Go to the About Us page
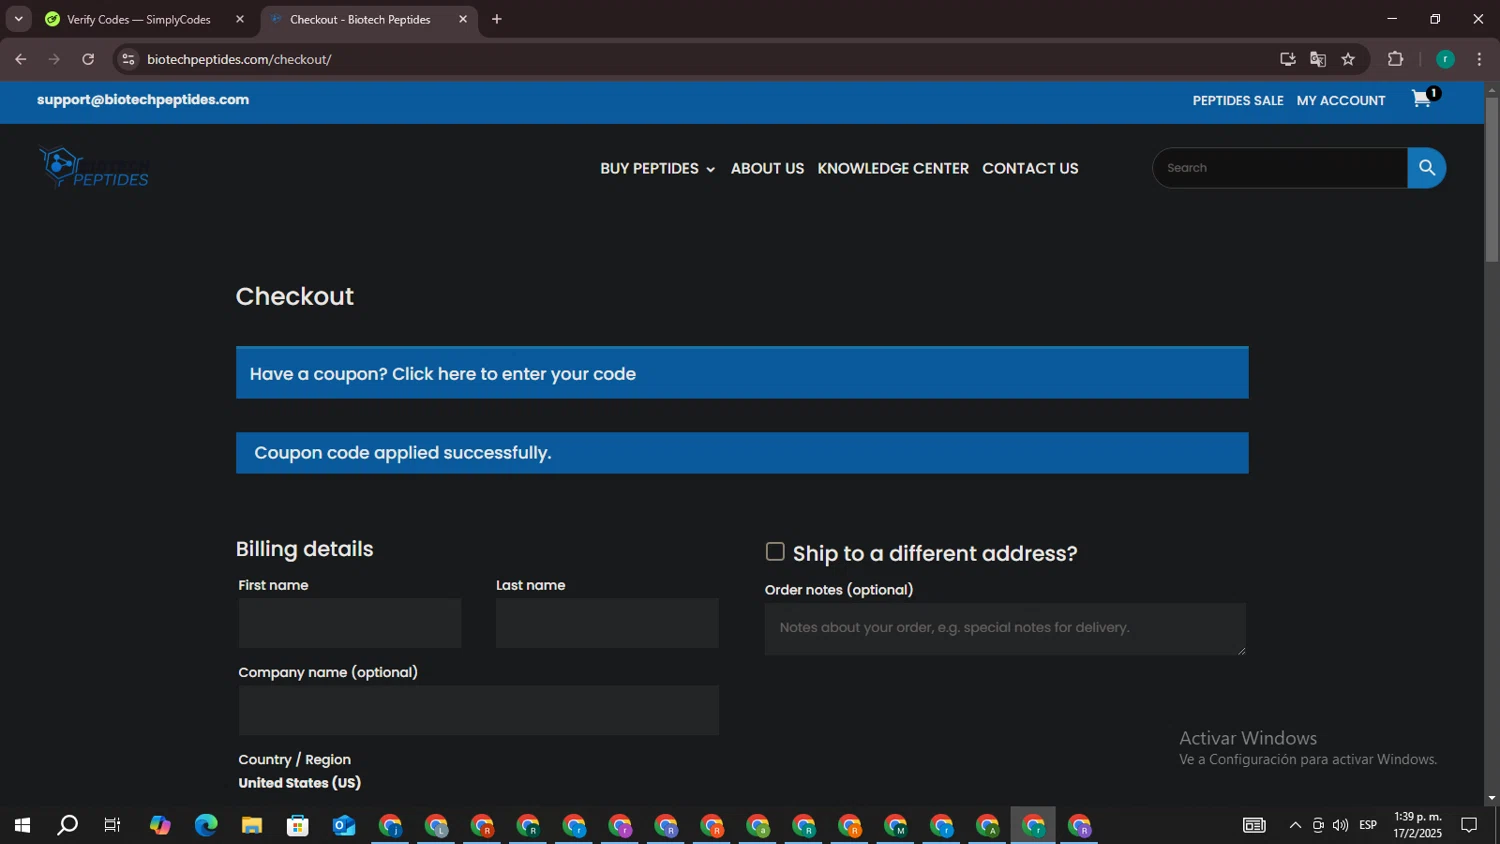This screenshot has height=844, width=1500. pyautogui.click(x=767, y=169)
